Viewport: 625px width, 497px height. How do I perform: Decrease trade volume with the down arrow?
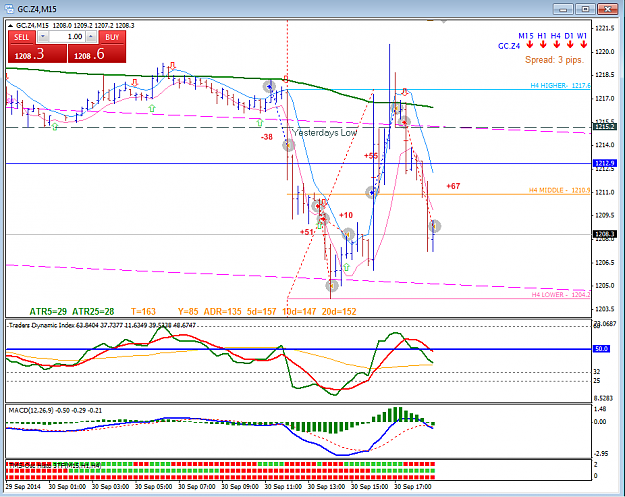pos(43,37)
